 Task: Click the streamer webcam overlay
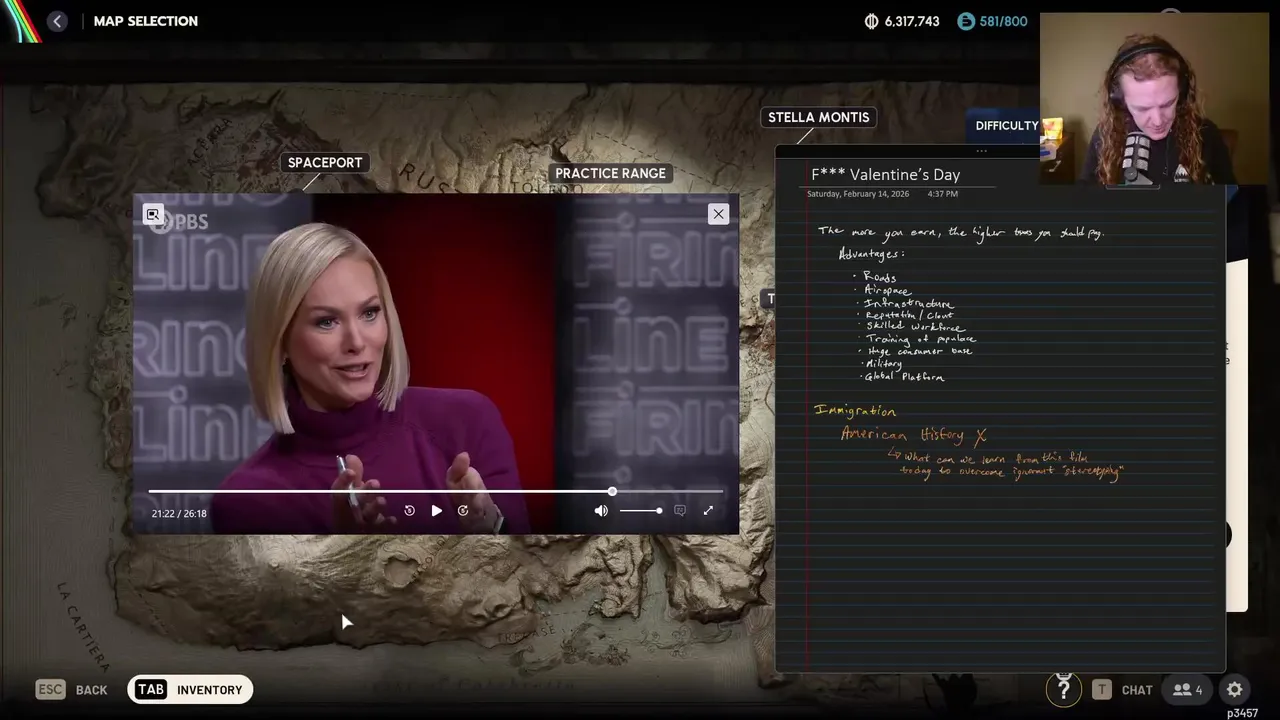1153,98
